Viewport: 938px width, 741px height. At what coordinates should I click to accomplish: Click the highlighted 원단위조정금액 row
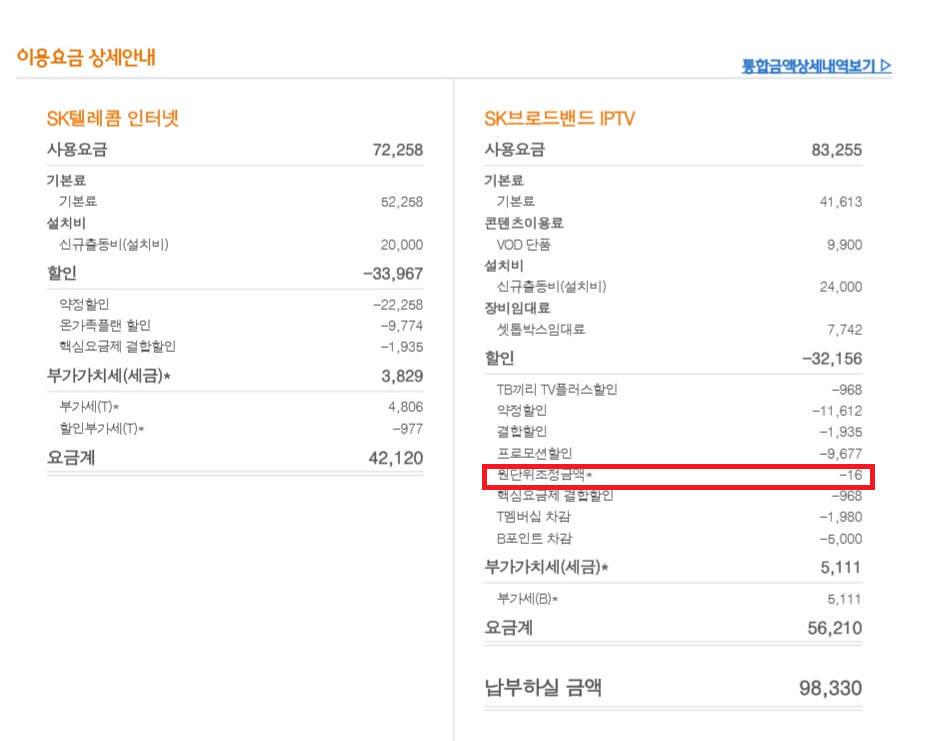(x=679, y=476)
